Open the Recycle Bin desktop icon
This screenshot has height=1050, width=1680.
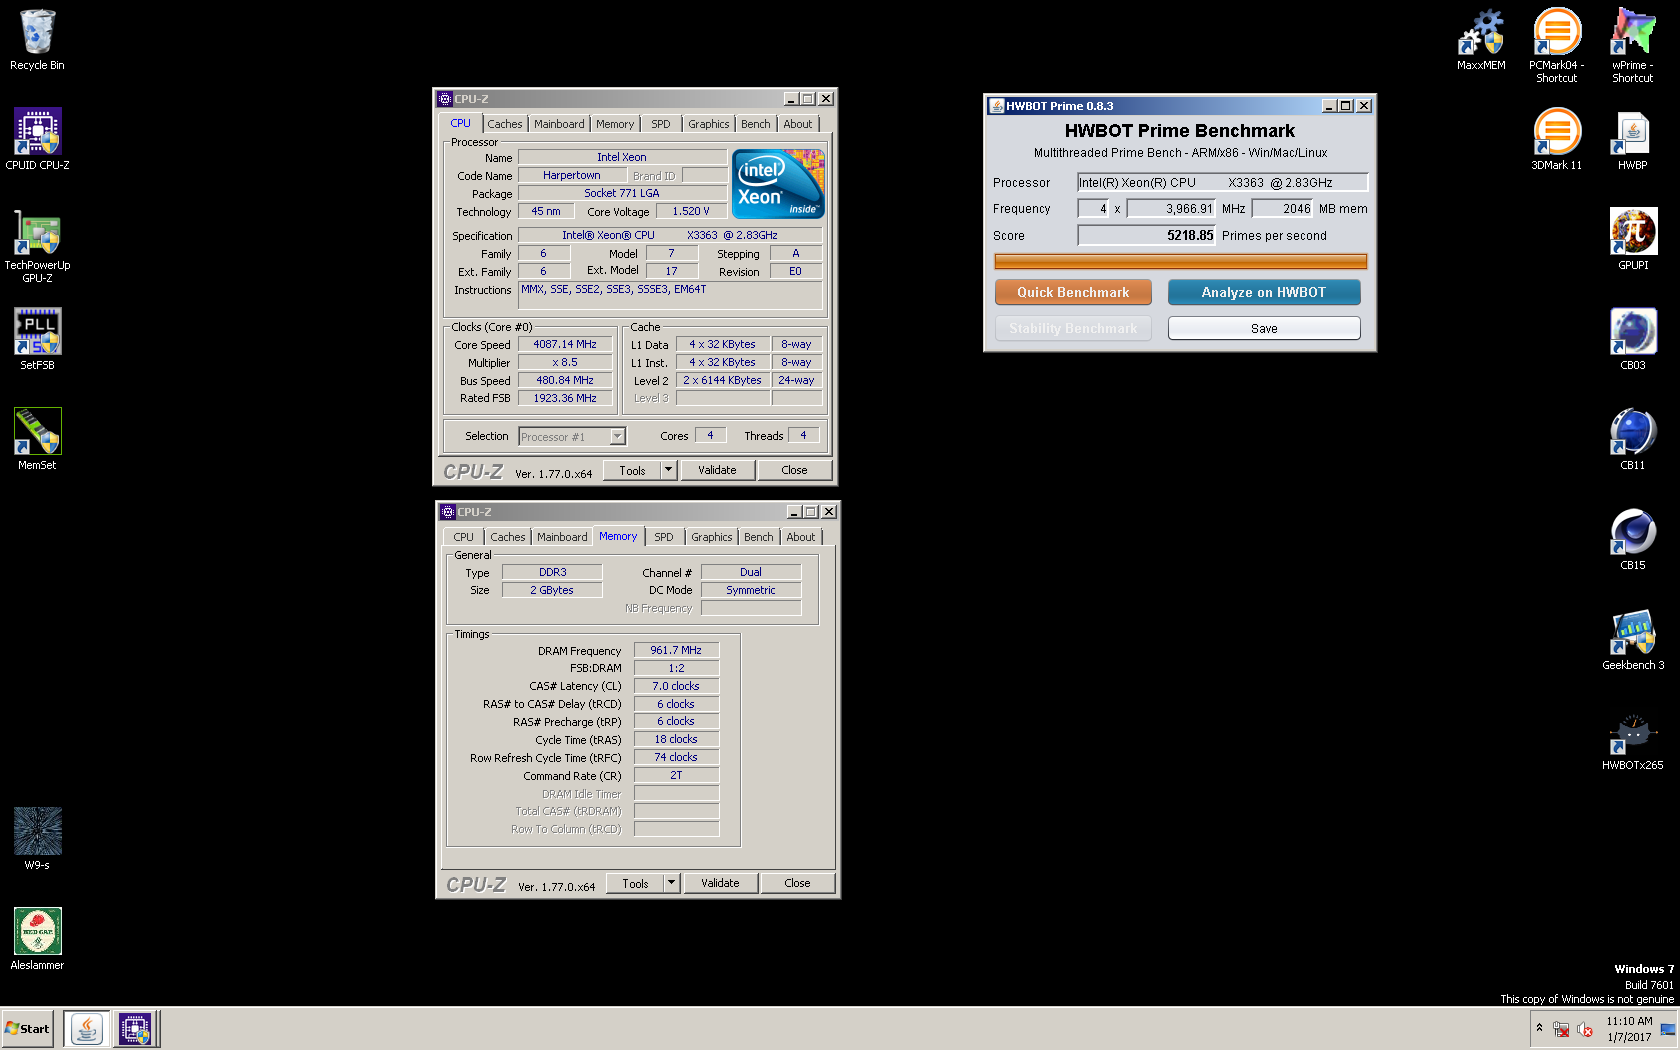pos(37,40)
